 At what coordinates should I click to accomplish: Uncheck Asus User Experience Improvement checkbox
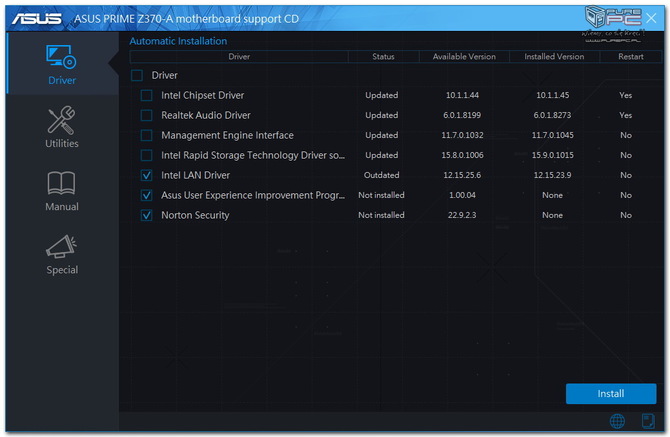coord(146,195)
